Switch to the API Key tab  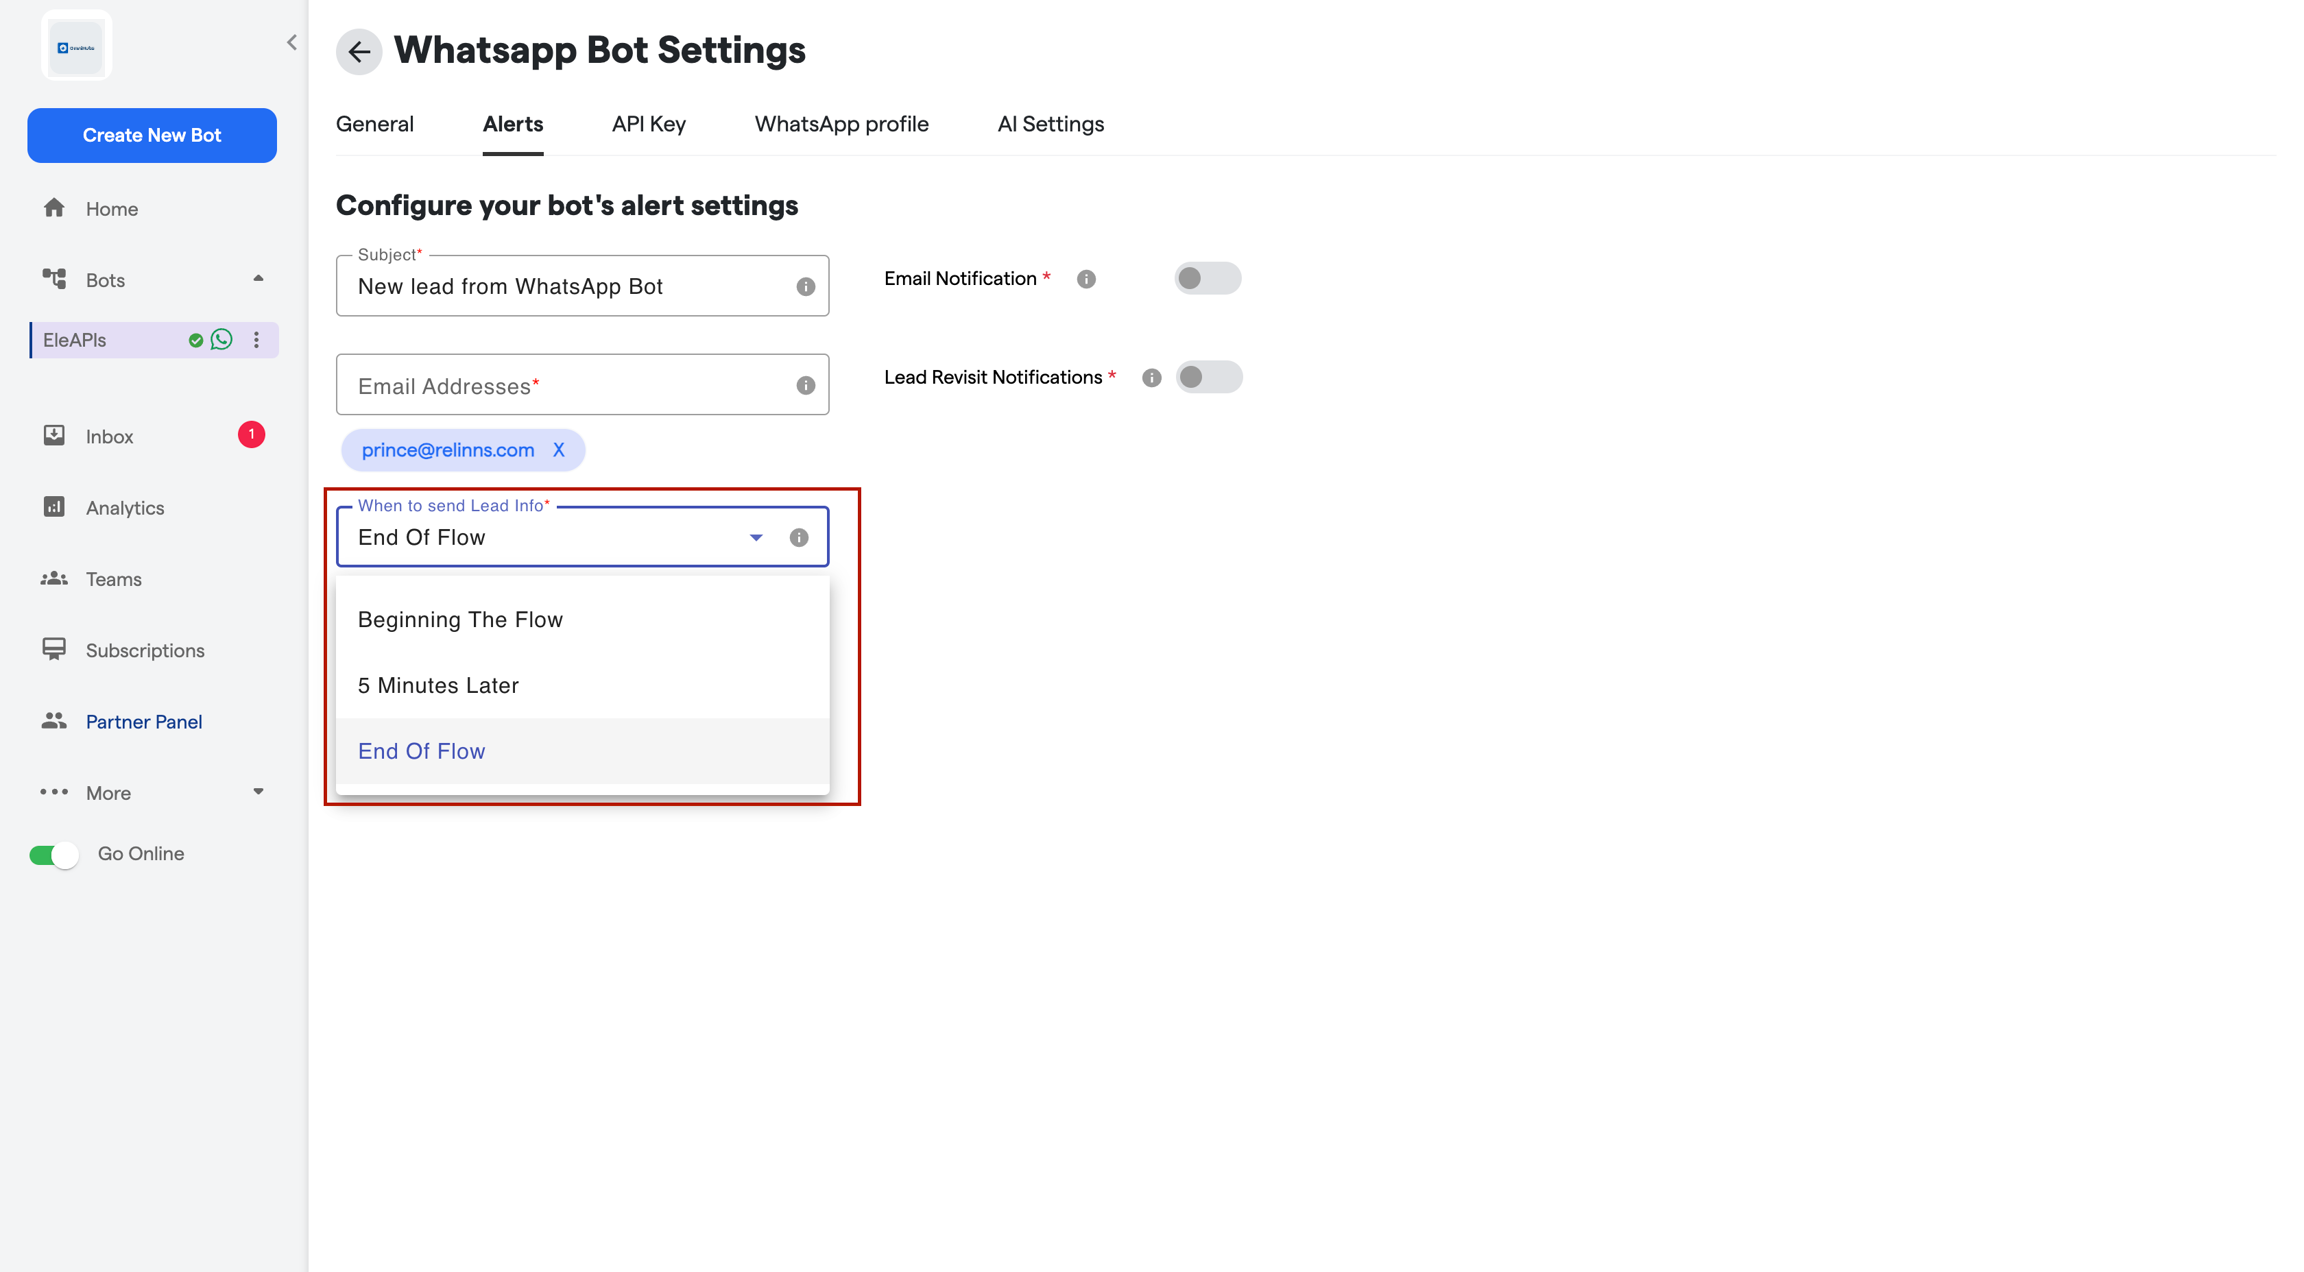(x=649, y=124)
